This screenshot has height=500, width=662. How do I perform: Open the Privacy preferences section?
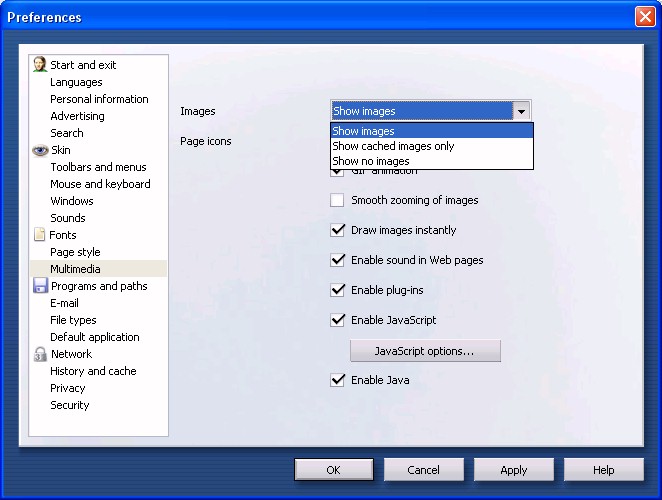point(68,388)
